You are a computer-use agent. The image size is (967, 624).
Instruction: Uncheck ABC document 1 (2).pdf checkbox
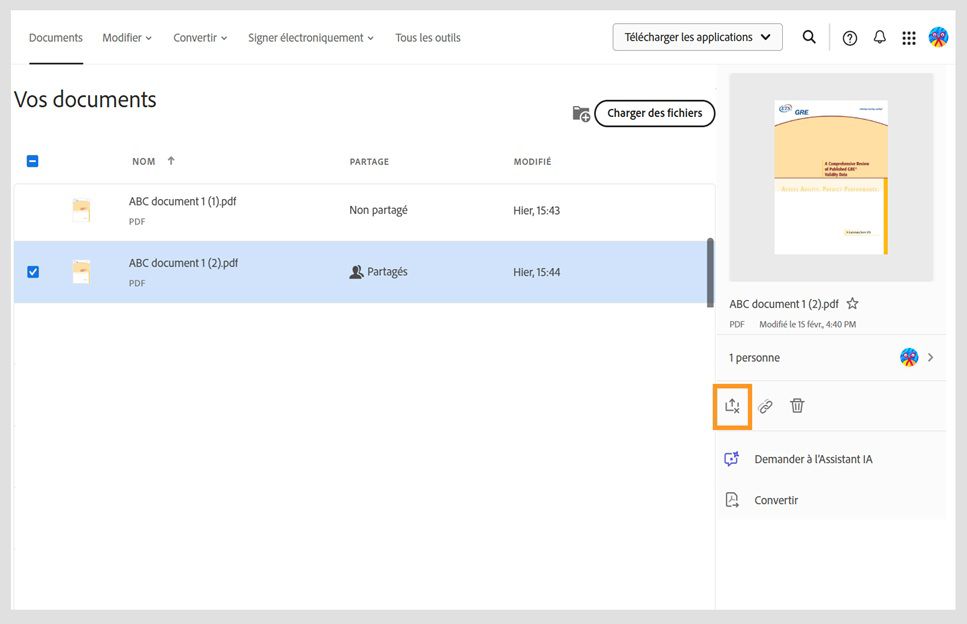tap(33, 272)
